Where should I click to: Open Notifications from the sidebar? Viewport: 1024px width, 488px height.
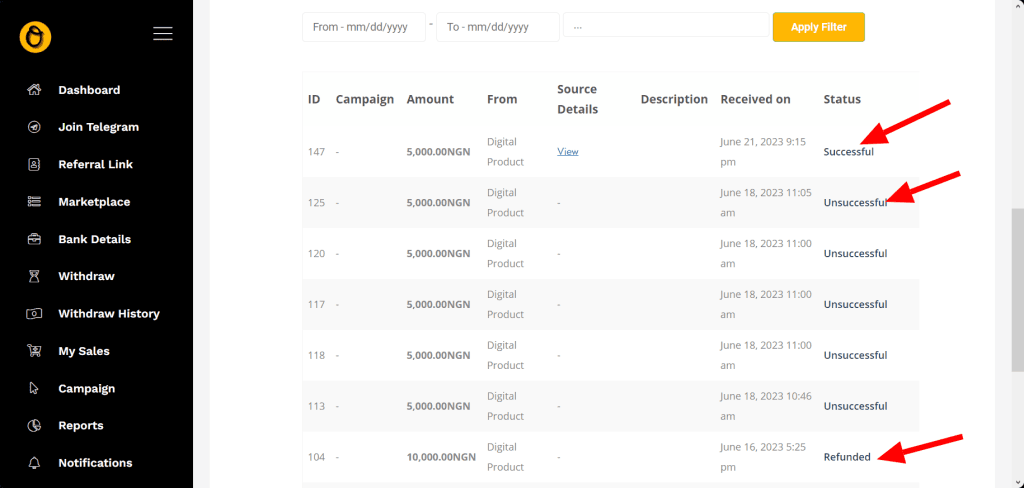coord(94,463)
